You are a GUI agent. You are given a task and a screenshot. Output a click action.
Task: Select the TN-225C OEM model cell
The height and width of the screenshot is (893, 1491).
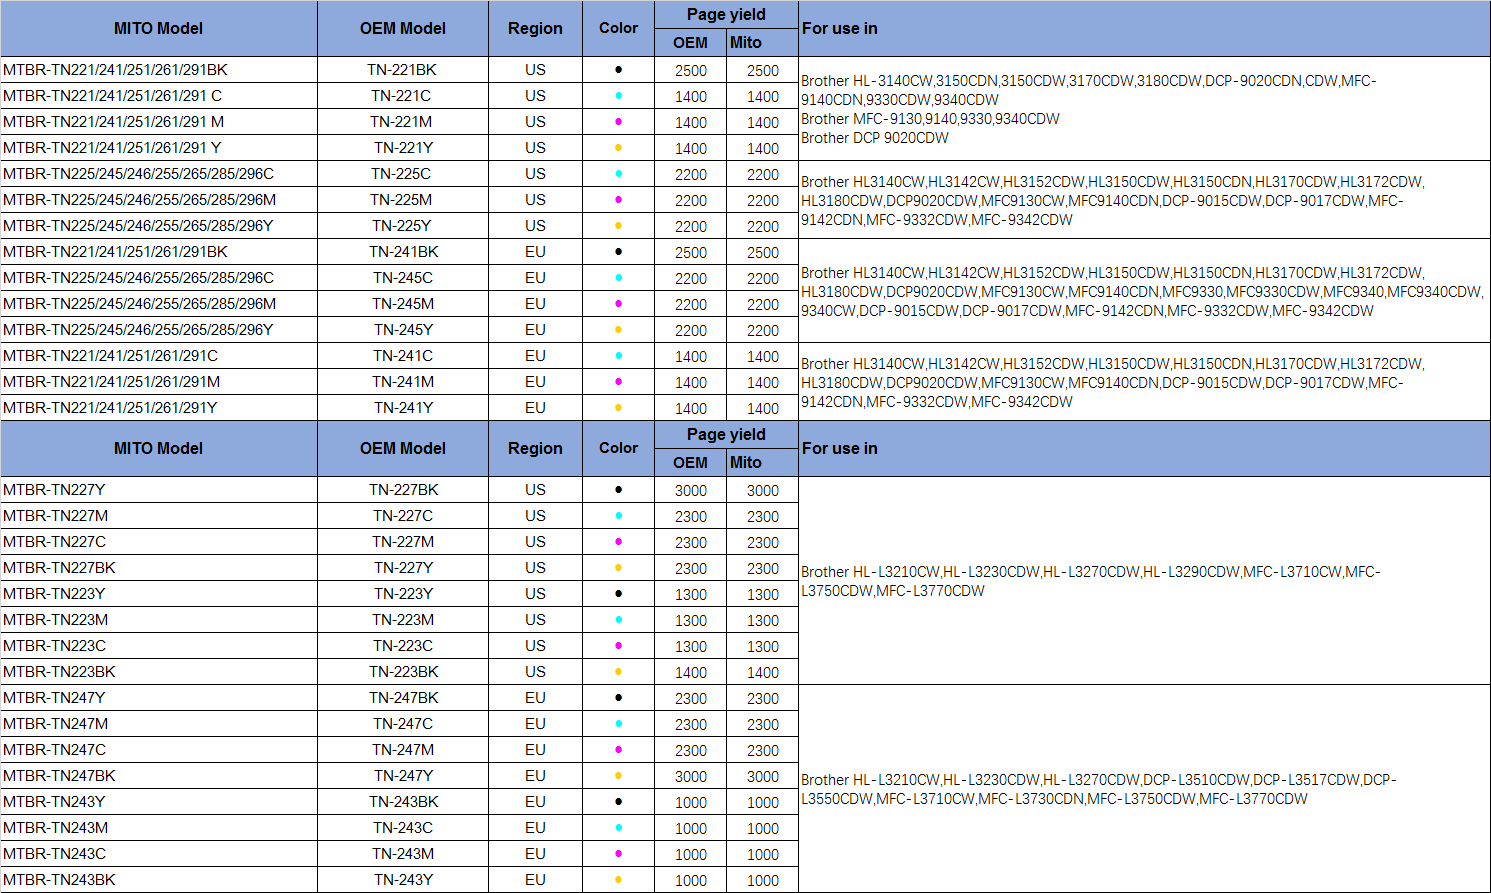(x=402, y=174)
